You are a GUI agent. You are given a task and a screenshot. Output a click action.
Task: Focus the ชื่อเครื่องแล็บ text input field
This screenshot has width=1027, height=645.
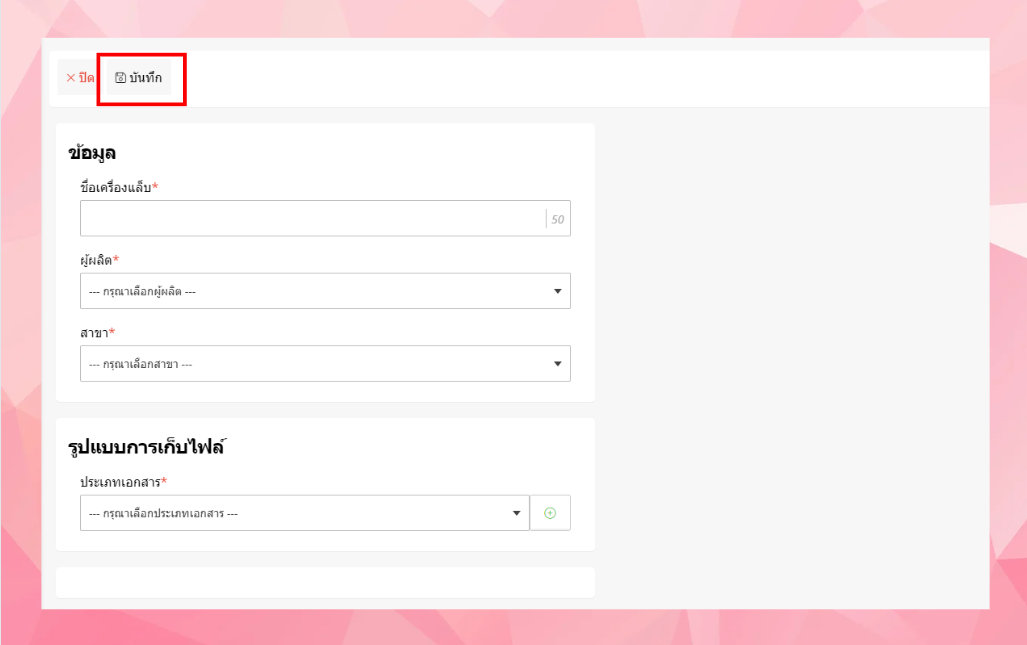click(312, 218)
